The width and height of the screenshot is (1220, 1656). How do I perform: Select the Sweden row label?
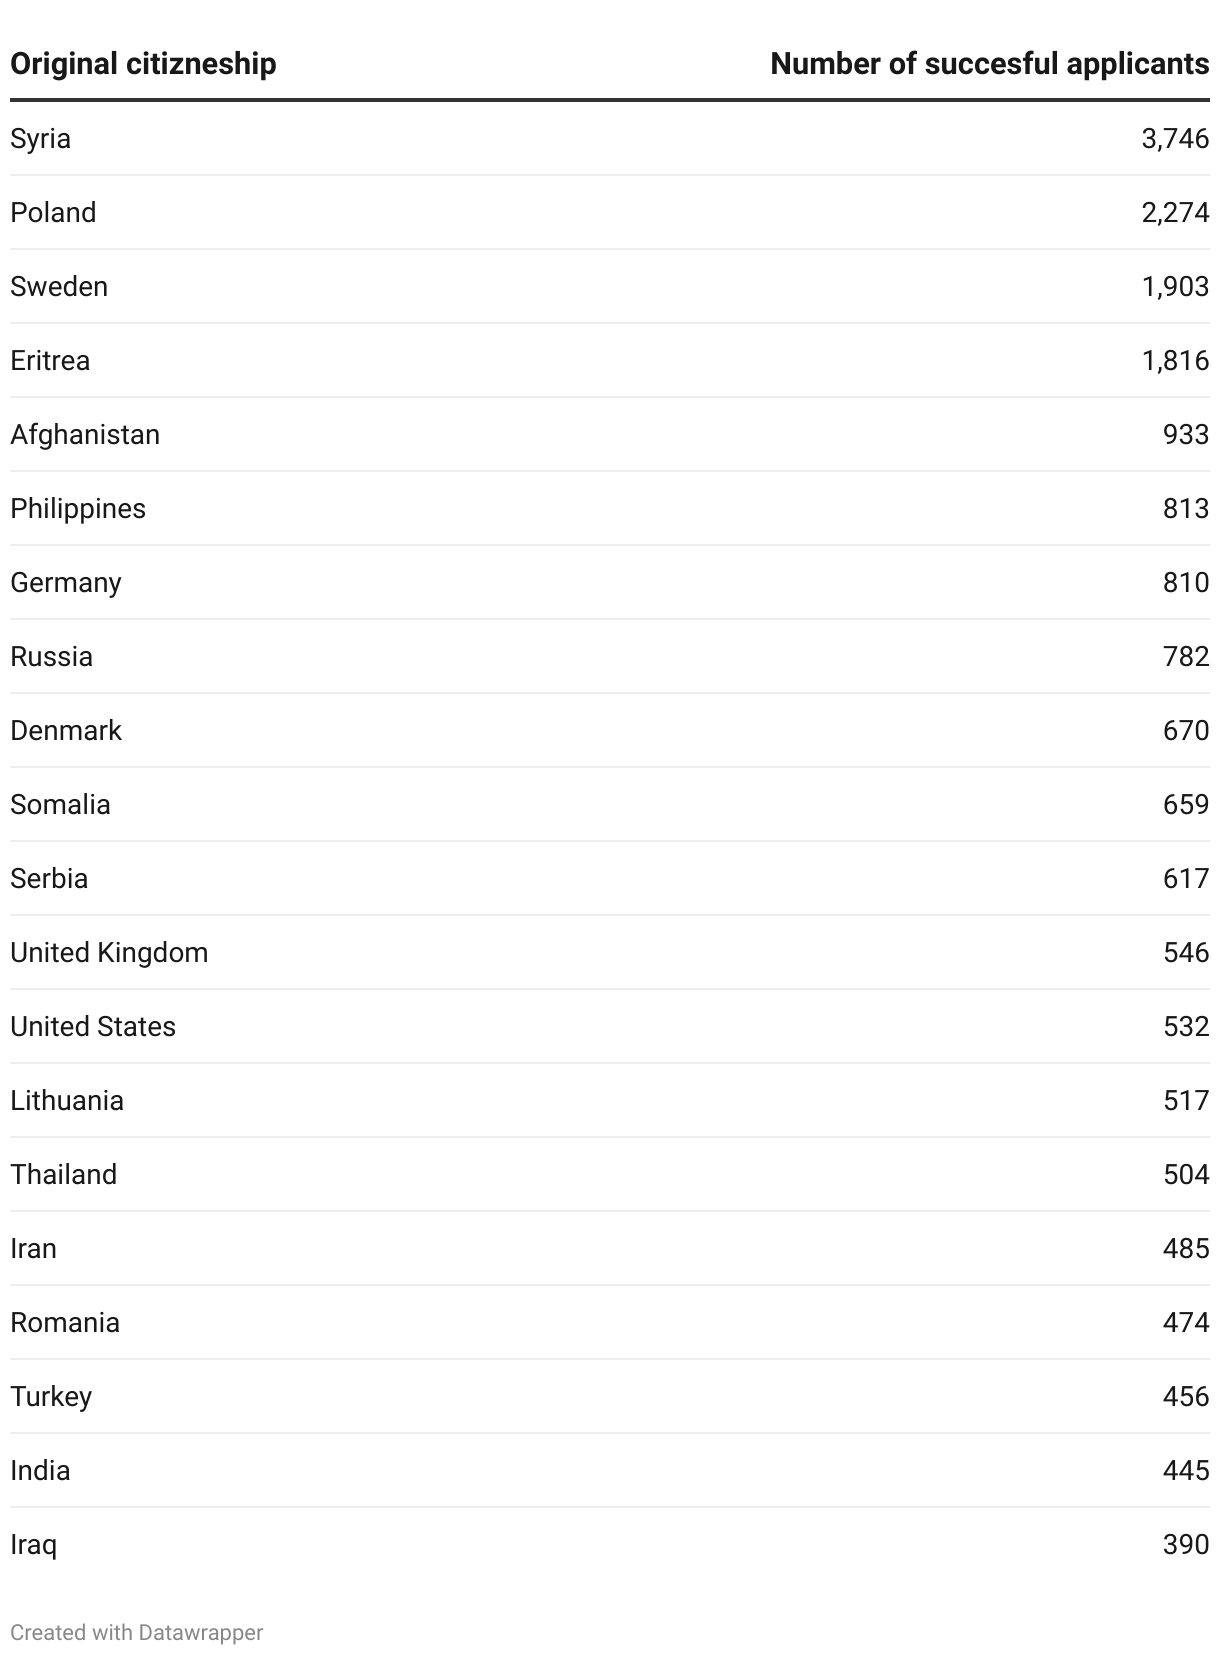pos(59,286)
